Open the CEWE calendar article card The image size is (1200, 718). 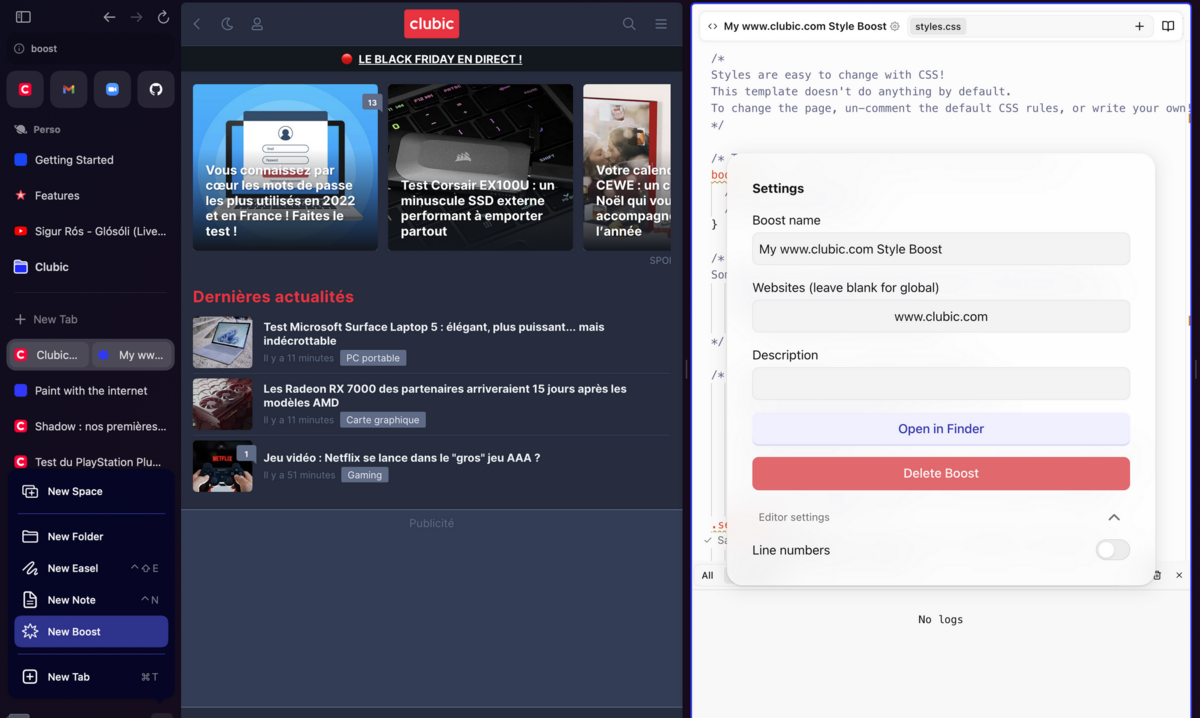627,167
